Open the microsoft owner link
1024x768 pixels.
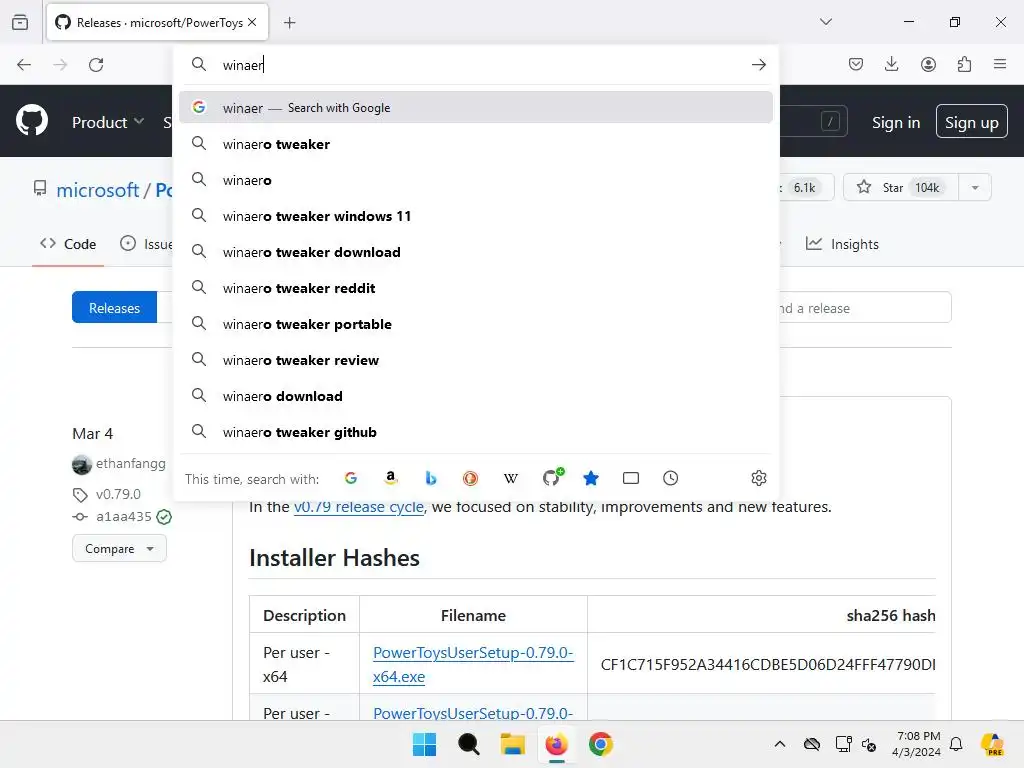click(97, 190)
